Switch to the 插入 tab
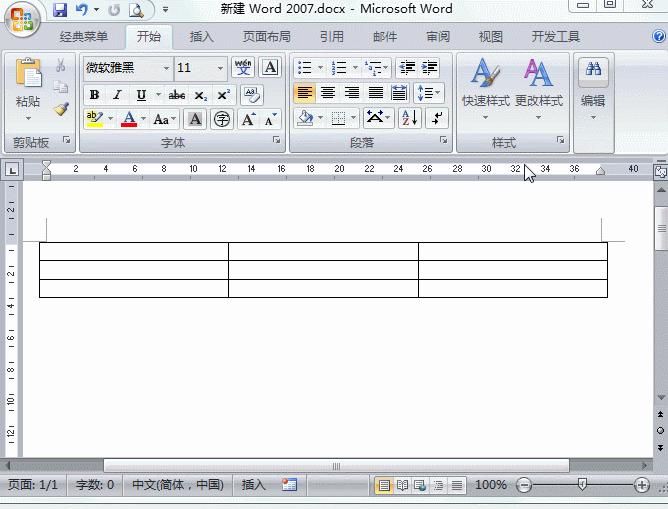The height and width of the screenshot is (509, 668). [201, 37]
